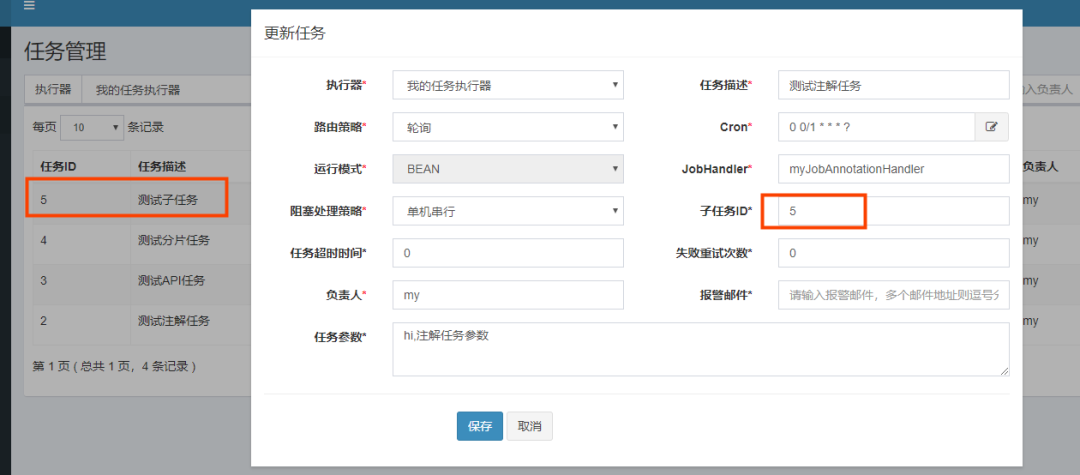This screenshot has height=475, width=1080.
Task: Focus the 失败重试次数 input field
Action: 894,253
